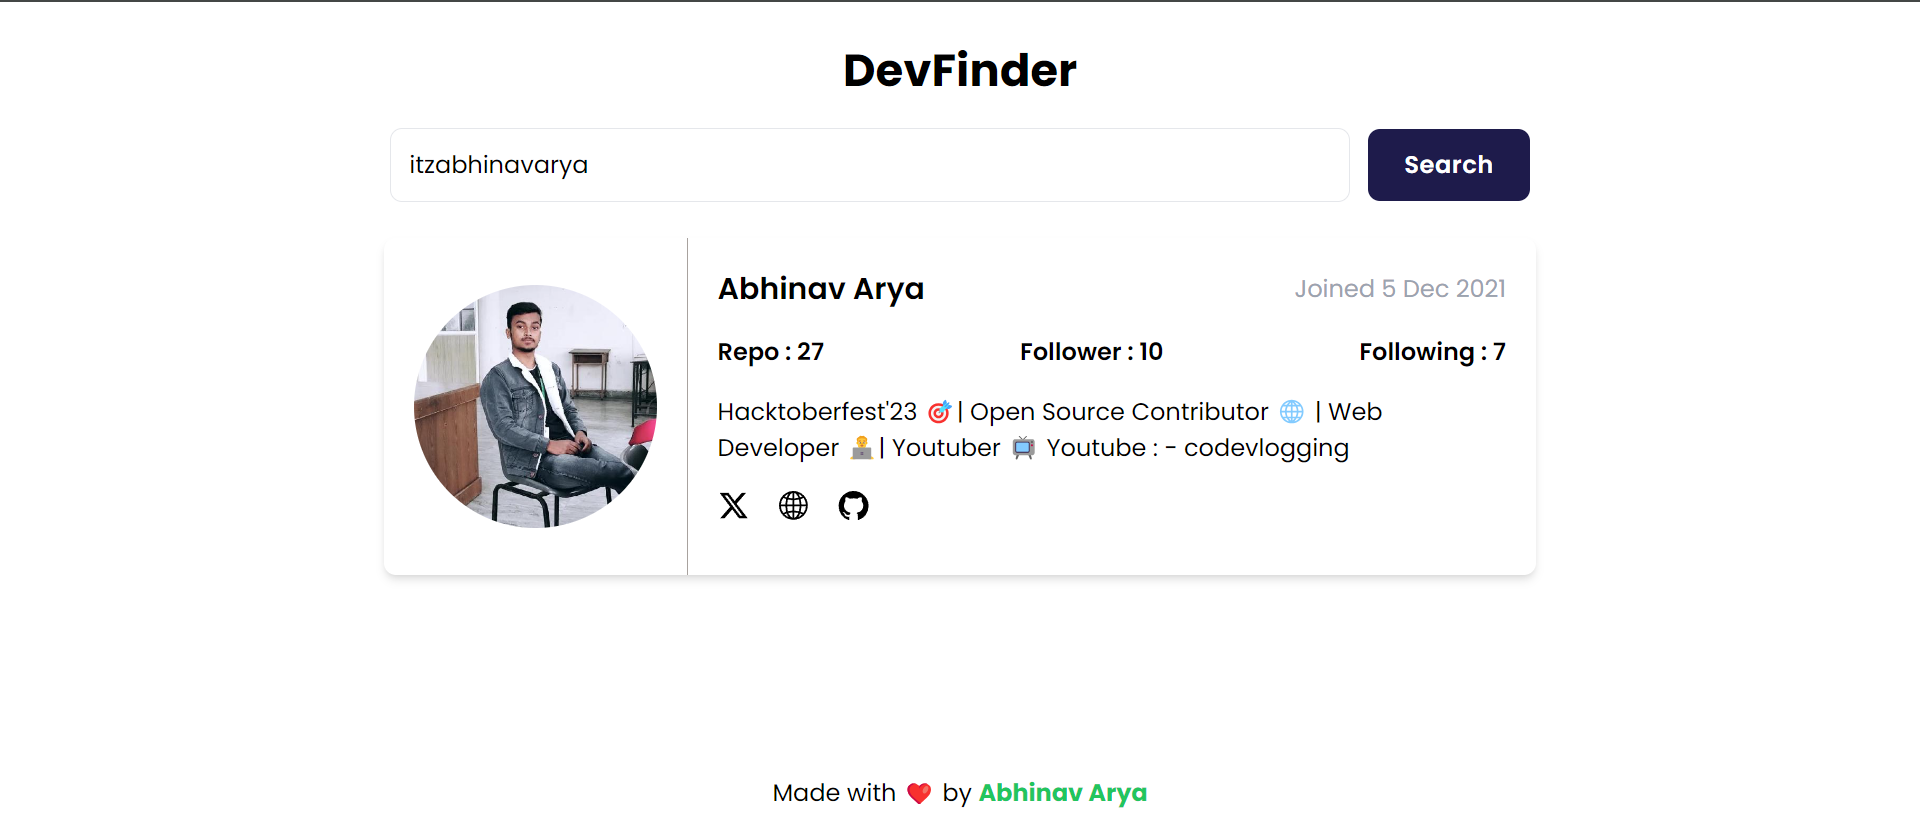Viewport: 1920px width, 826px height.
Task: Open the GitHub profile icon
Action: (853, 506)
